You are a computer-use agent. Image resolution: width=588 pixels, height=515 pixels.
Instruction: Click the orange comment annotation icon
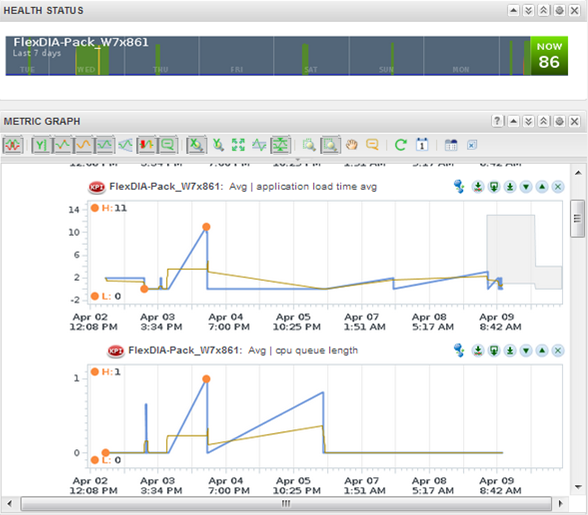pyautogui.click(x=372, y=145)
